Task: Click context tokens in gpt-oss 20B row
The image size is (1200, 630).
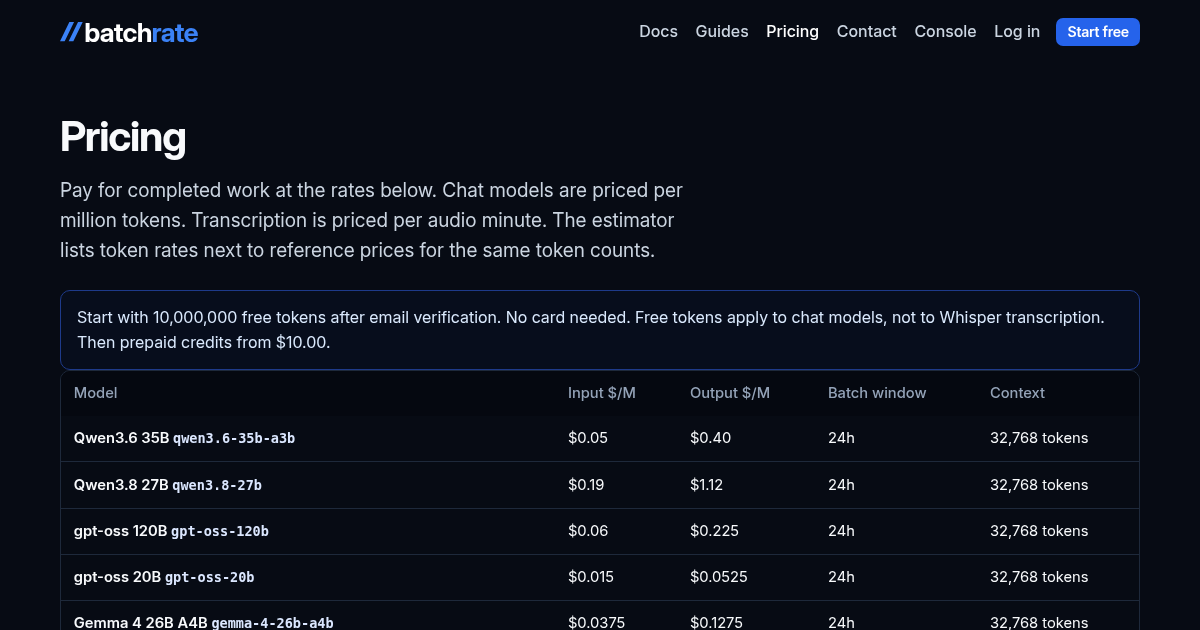Action: [1039, 577]
